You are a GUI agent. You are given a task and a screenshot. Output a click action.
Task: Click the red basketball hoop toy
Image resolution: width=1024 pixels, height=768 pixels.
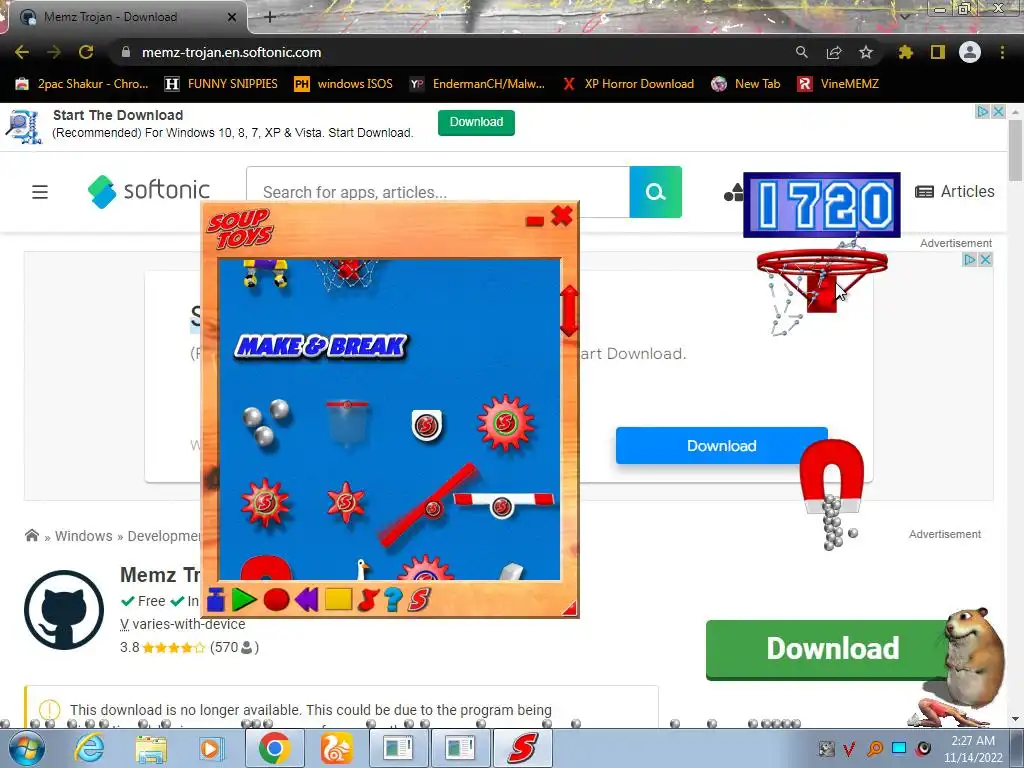pos(822,281)
